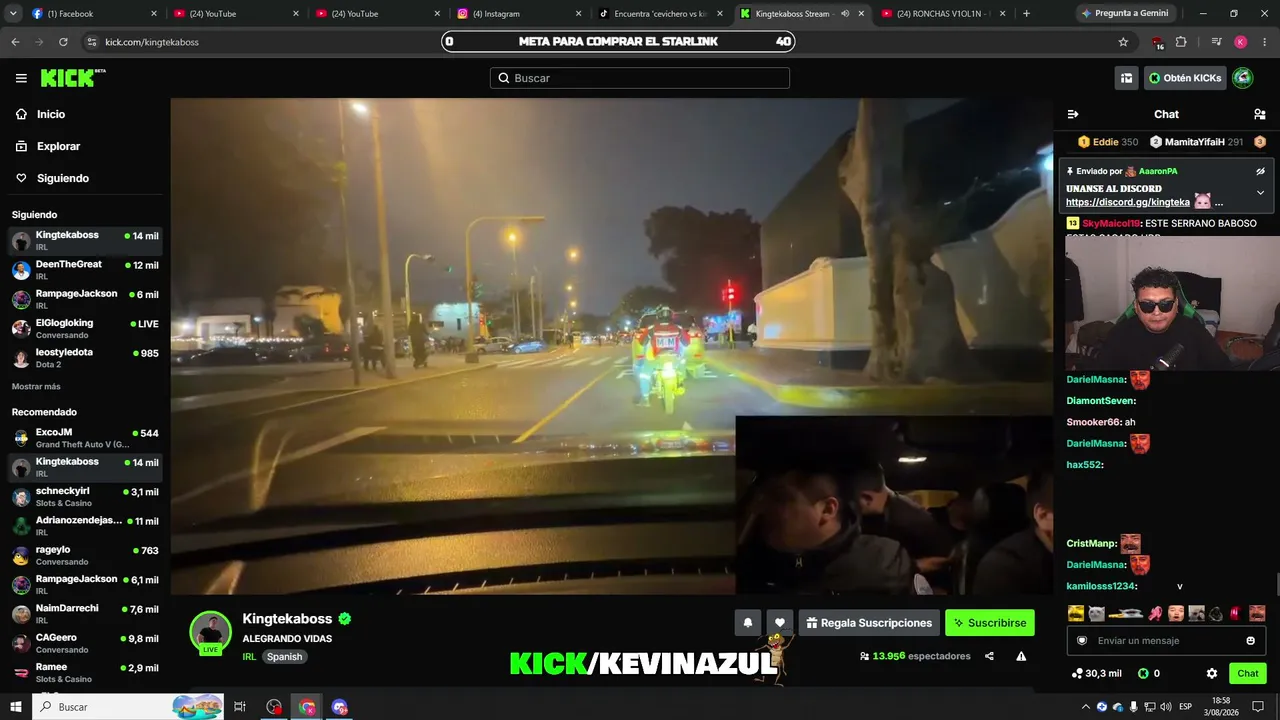Expand list with Mostrar más

tap(36, 387)
